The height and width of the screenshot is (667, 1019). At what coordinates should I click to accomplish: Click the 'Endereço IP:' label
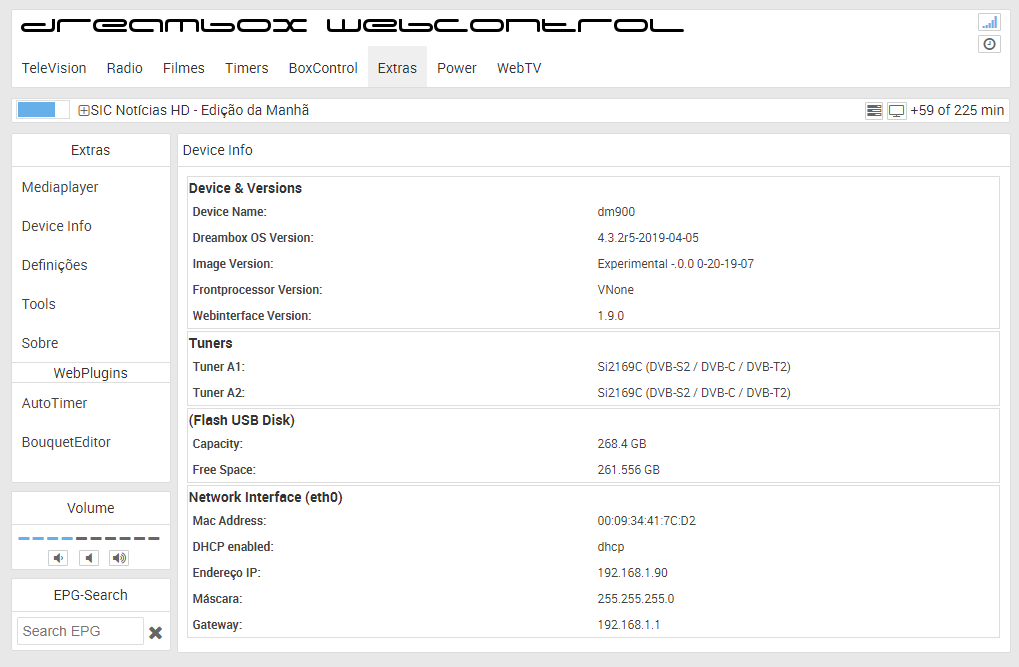(x=226, y=573)
